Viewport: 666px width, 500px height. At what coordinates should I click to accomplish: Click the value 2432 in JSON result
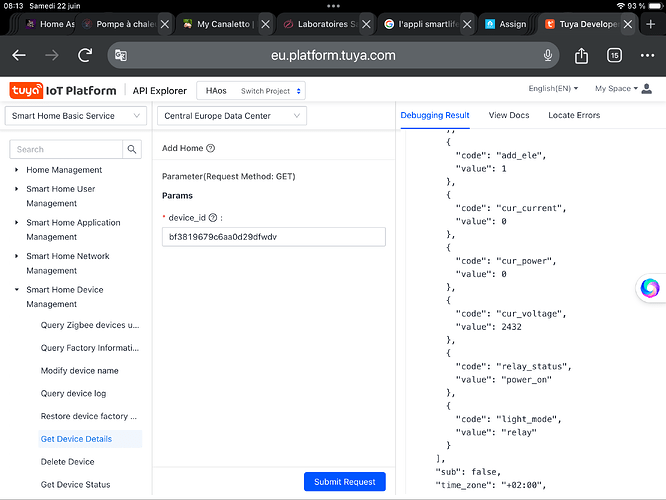click(511, 327)
